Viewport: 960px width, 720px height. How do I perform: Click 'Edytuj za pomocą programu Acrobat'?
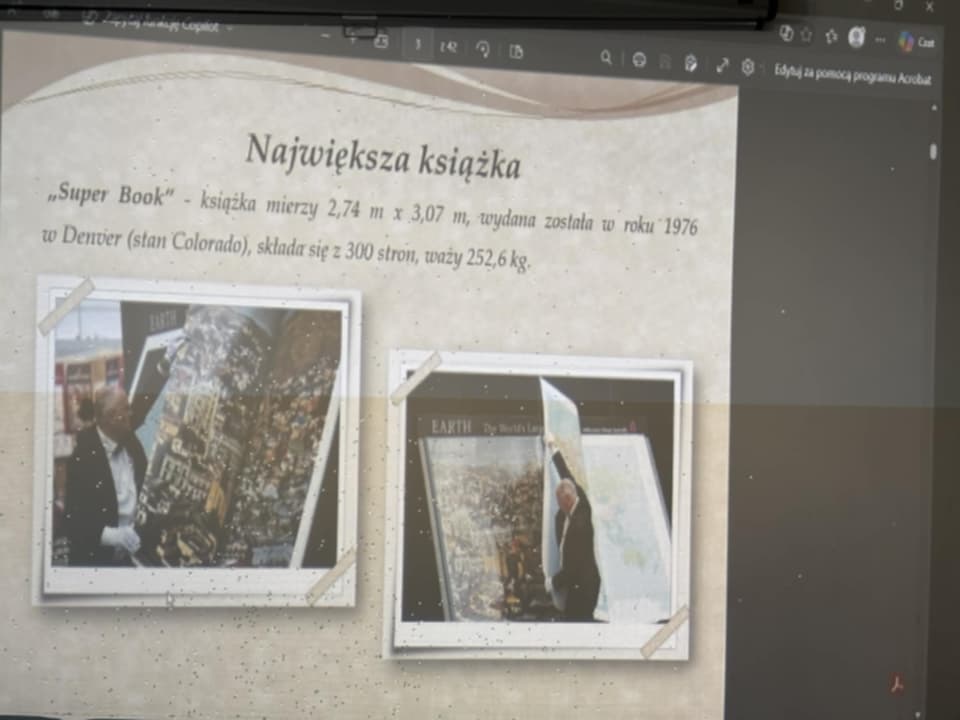click(x=853, y=74)
